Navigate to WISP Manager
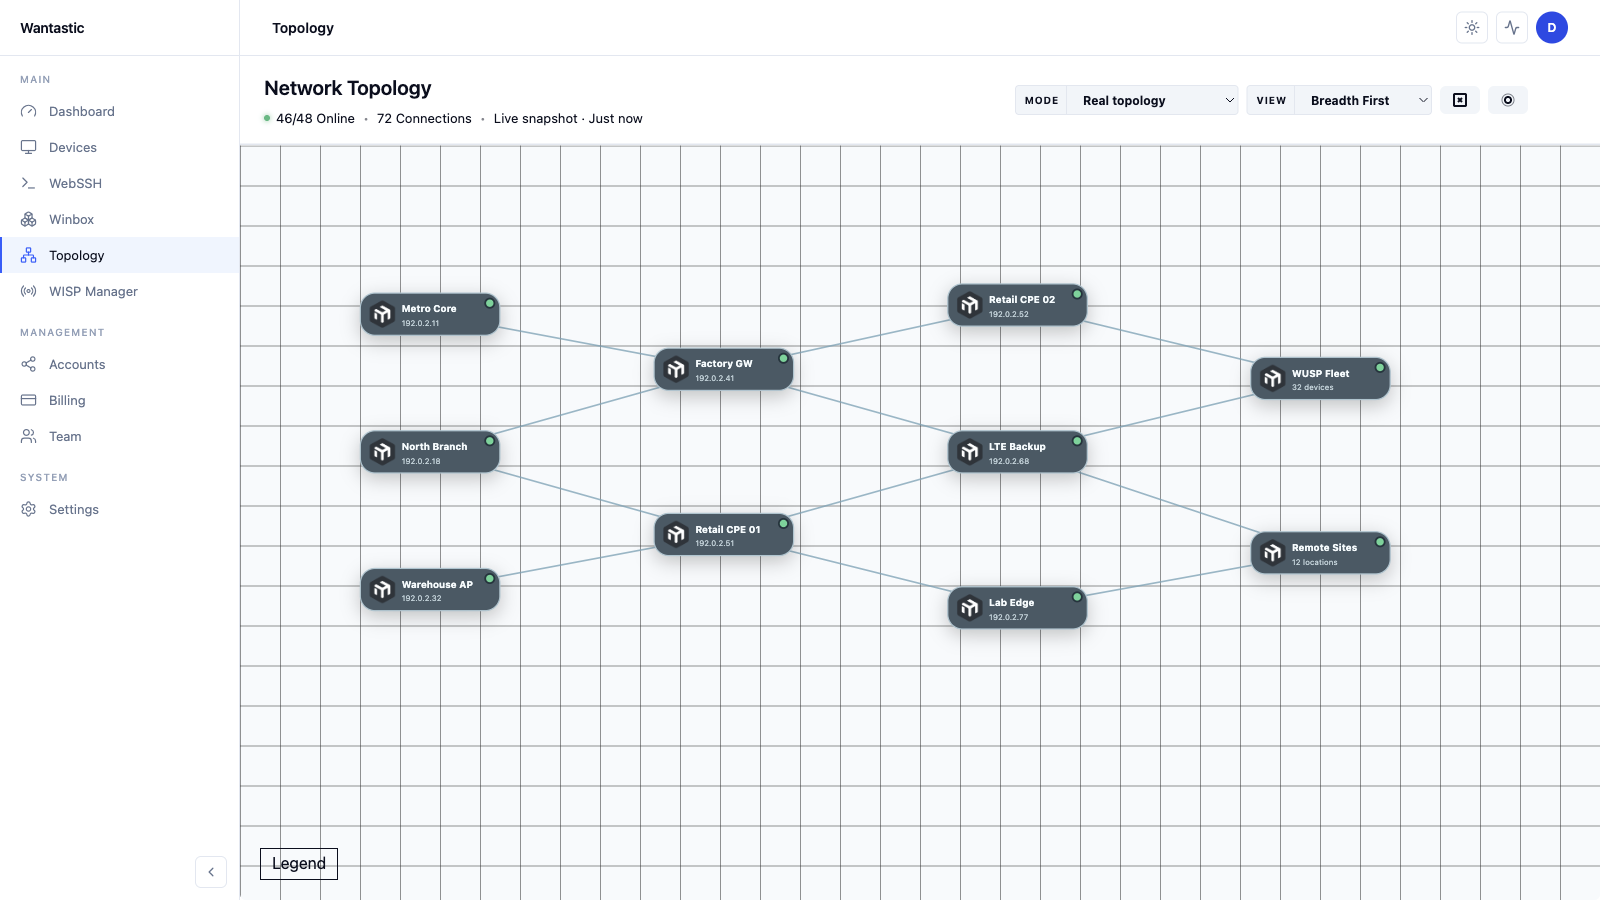This screenshot has width=1600, height=900. (x=120, y=291)
